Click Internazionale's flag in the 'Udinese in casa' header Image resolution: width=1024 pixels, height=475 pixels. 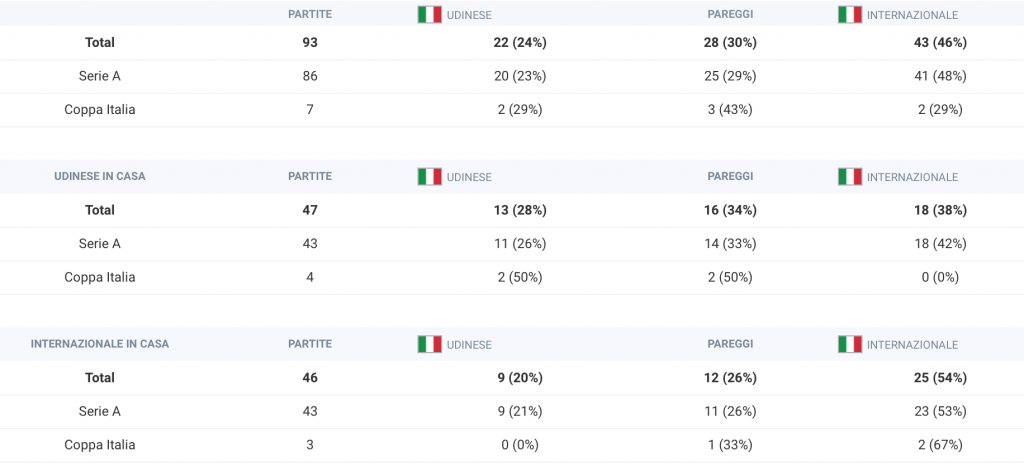[850, 177]
